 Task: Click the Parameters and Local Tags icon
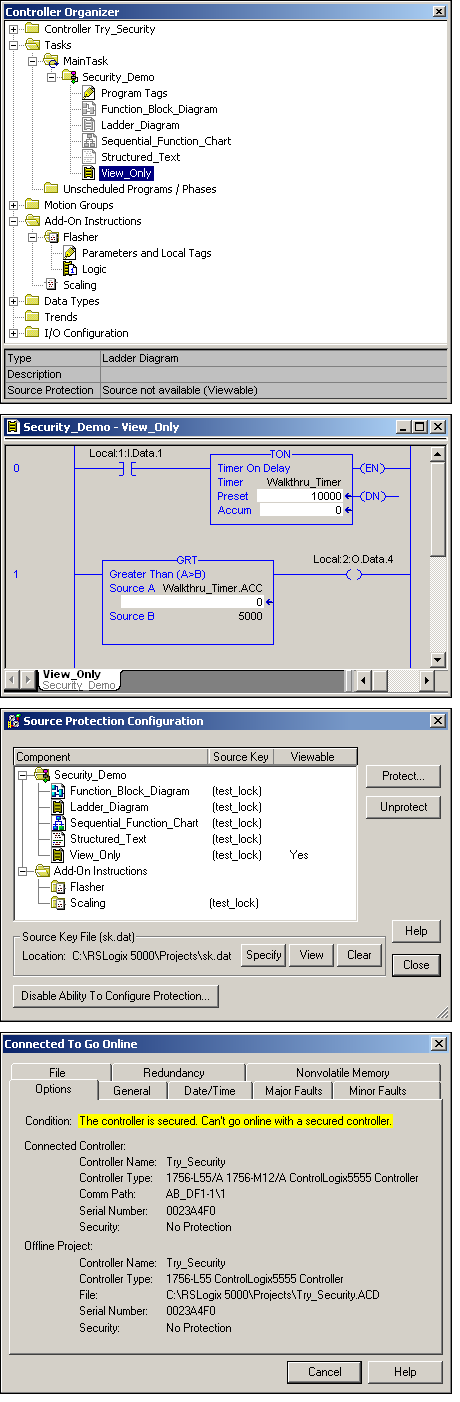pyautogui.click(x=70, y=253)
